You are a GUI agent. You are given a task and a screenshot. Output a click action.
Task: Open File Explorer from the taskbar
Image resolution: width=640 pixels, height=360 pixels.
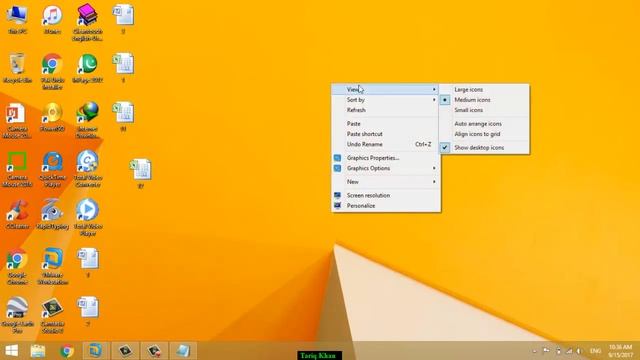[38, 351]
